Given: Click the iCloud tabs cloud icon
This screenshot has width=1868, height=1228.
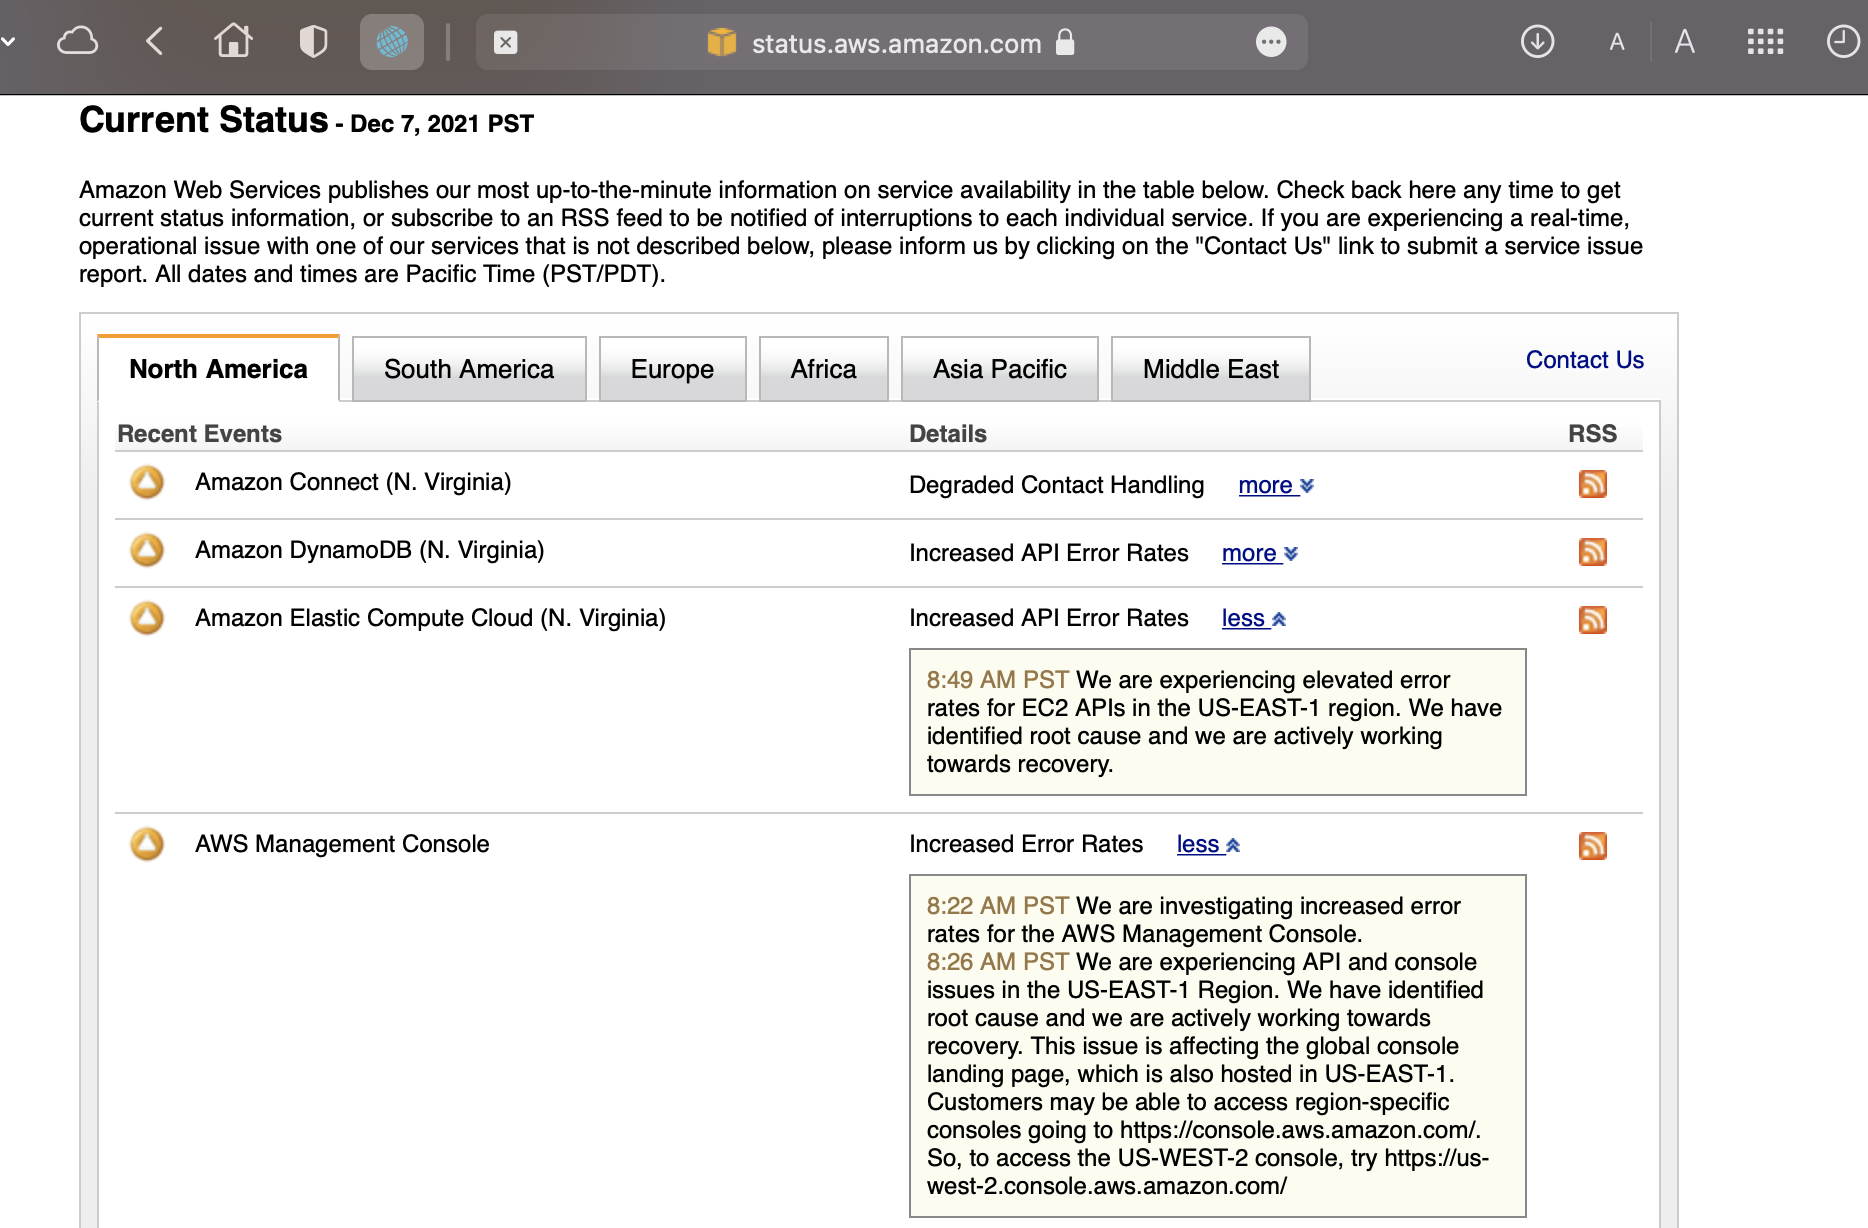Looking at the screenshot, I should pyautogui.click(x=77, y=42).
